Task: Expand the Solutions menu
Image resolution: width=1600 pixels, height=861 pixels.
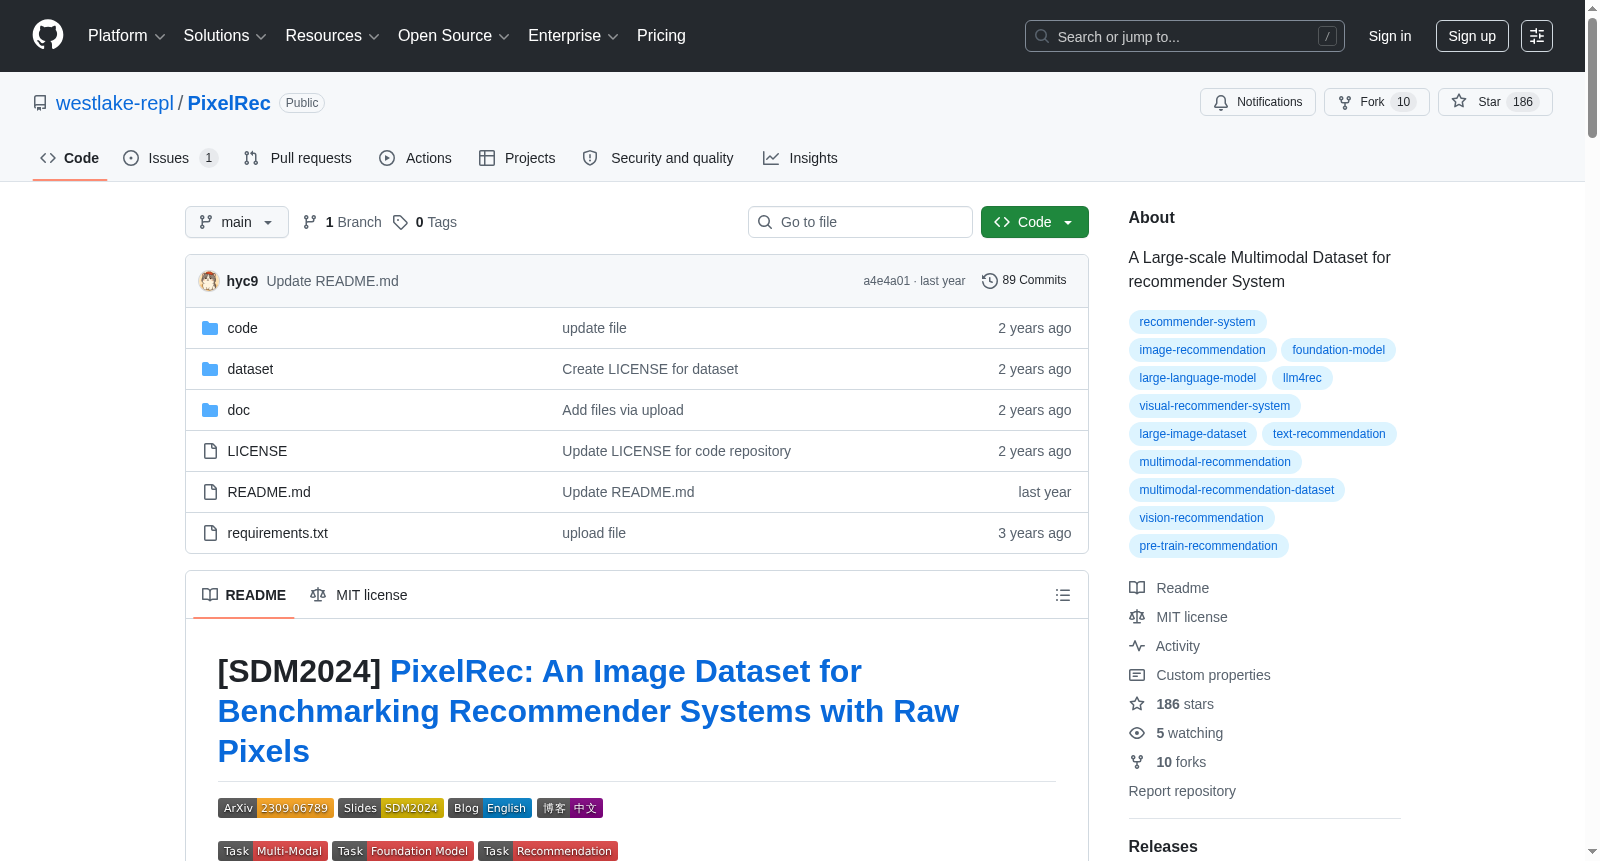Action: tap(225, 36)
